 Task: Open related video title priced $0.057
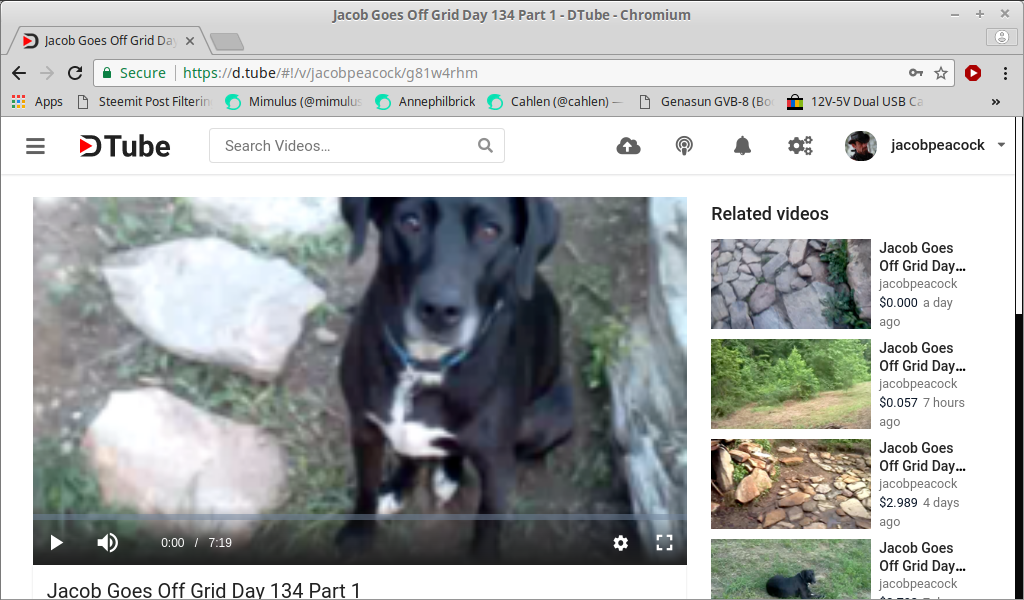pos(921,356)
